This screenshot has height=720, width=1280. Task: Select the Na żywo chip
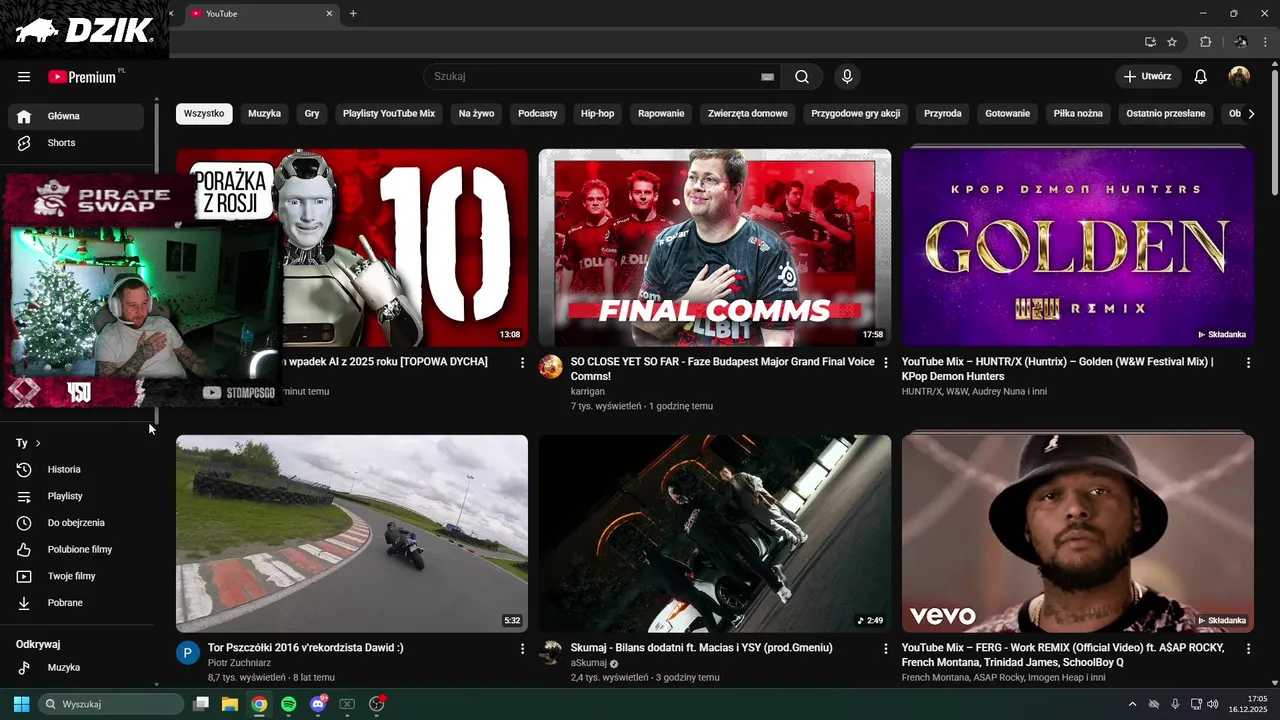coord(477,114)
